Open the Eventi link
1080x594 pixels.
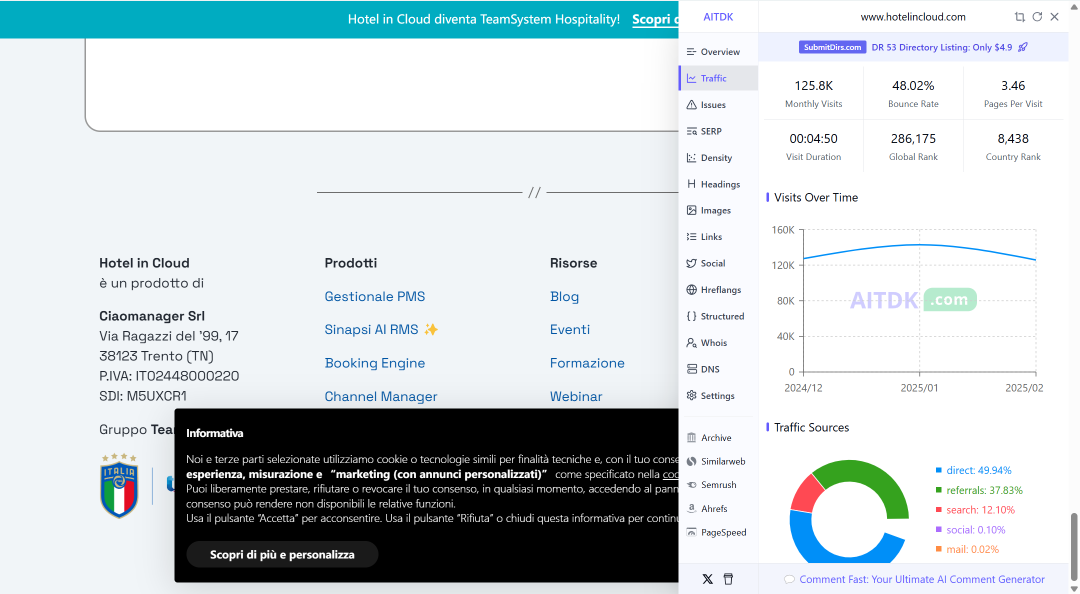570,329
